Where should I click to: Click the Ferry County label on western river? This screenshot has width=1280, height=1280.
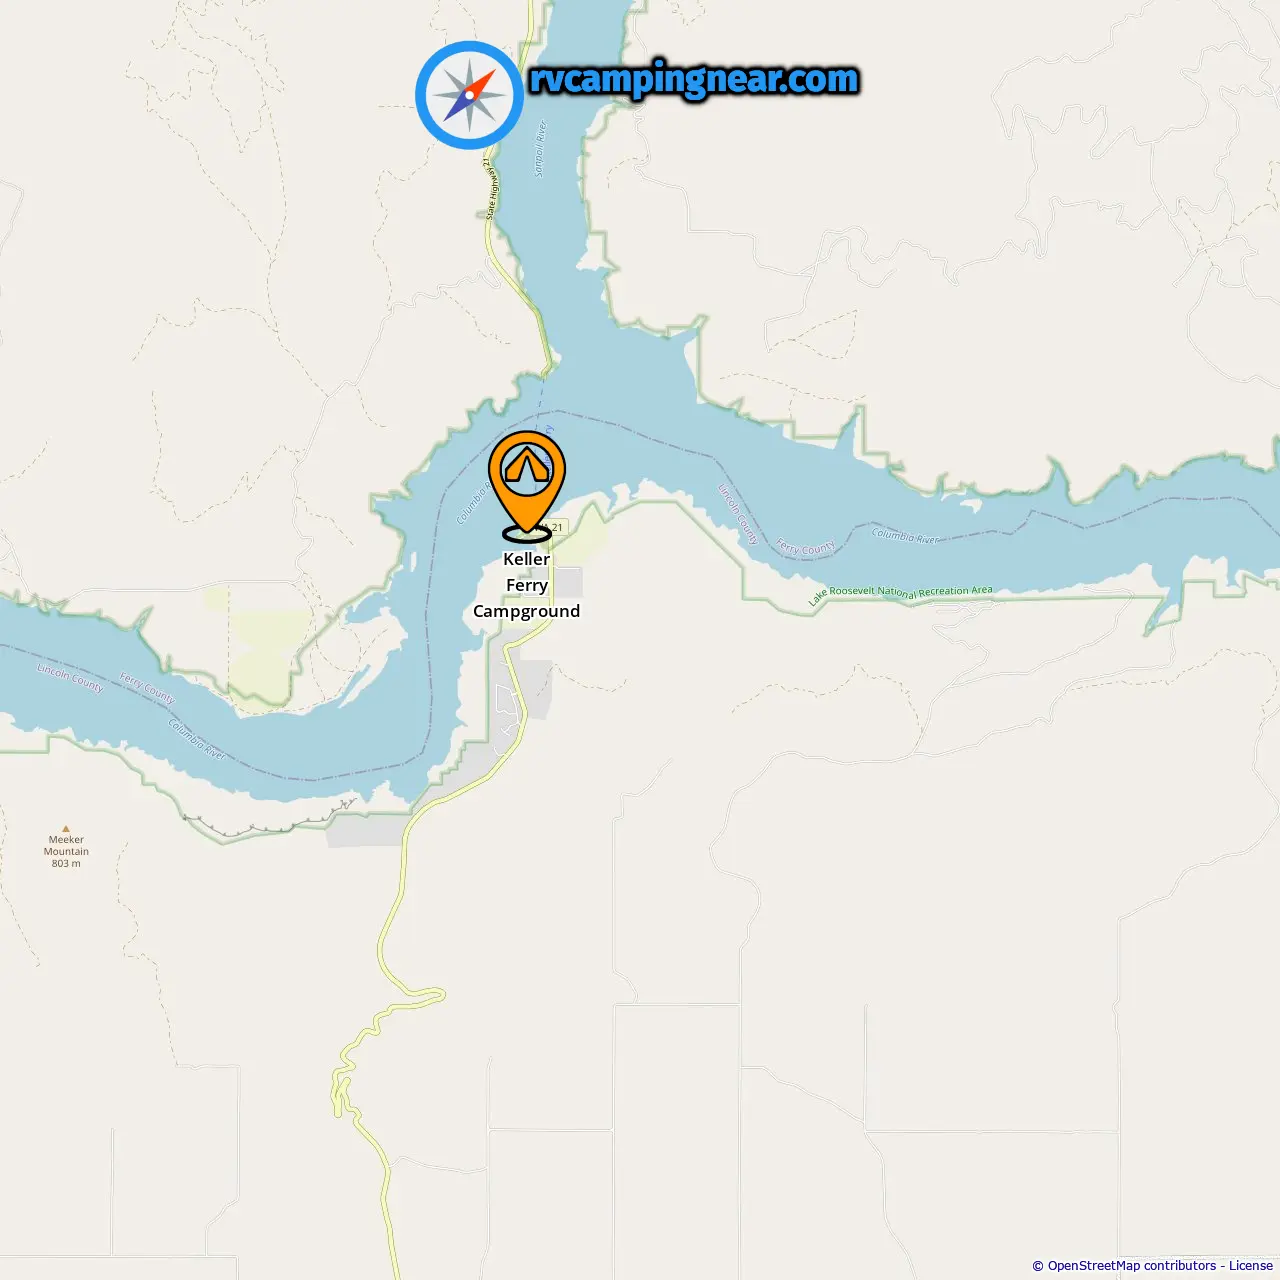pos(147,688)
